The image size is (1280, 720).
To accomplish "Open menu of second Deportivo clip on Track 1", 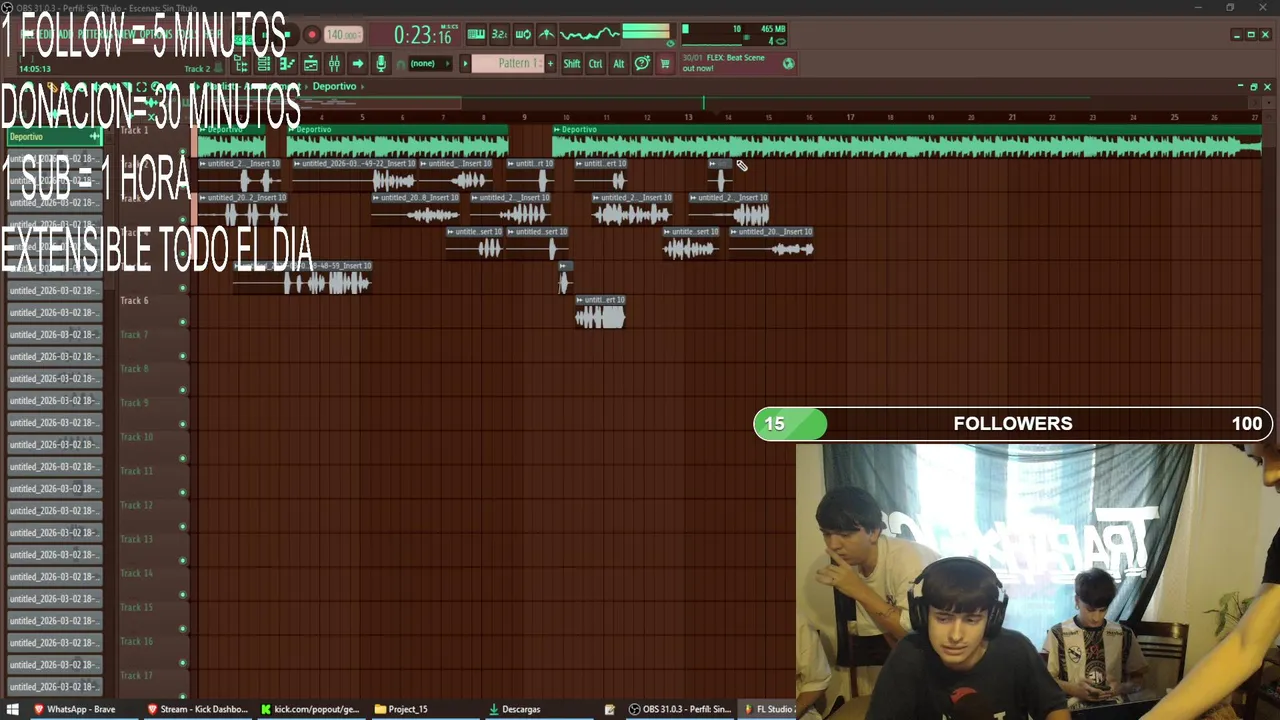I will (292, 129).
